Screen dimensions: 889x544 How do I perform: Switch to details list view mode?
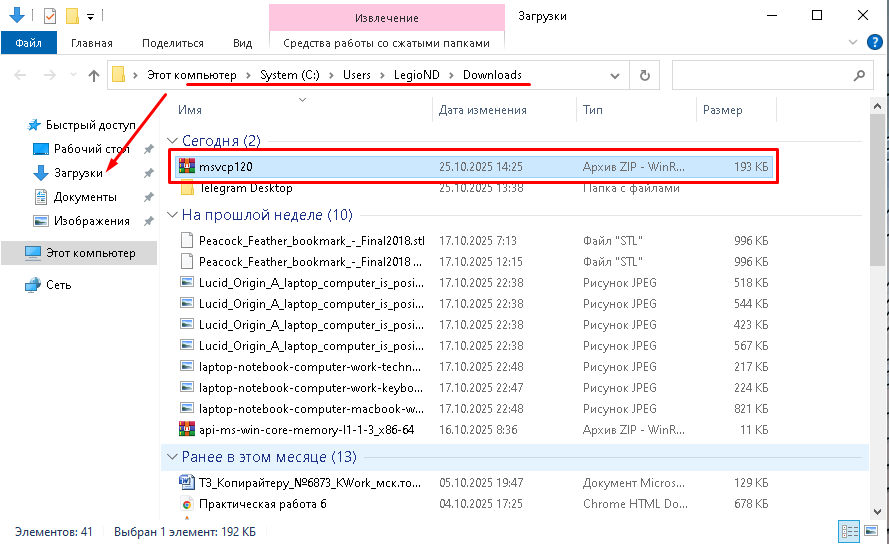point(848,532)
